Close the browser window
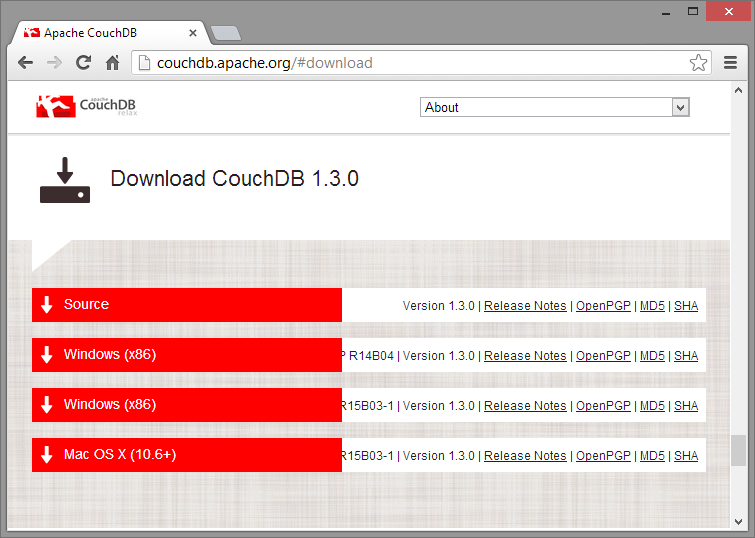 729,11
